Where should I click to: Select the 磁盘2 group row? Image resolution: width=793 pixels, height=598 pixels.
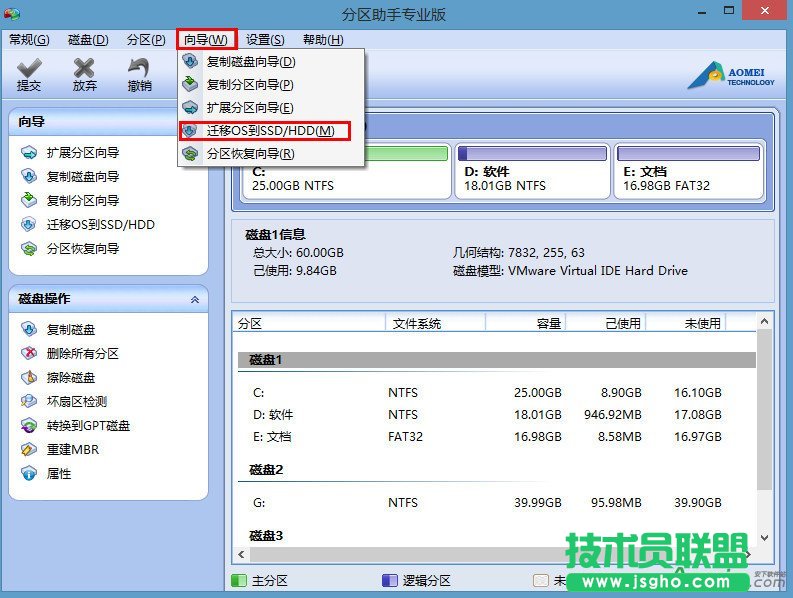click(497, 469)
